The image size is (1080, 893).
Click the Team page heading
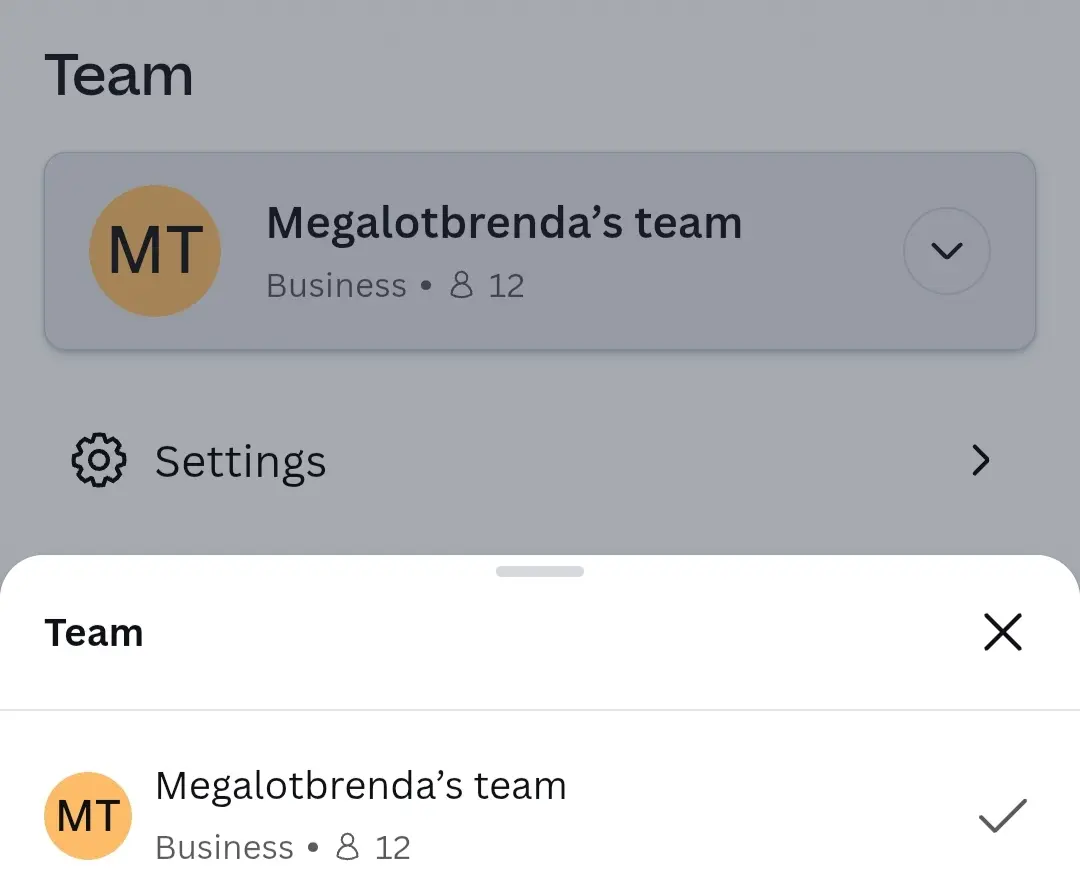[118, 75]
